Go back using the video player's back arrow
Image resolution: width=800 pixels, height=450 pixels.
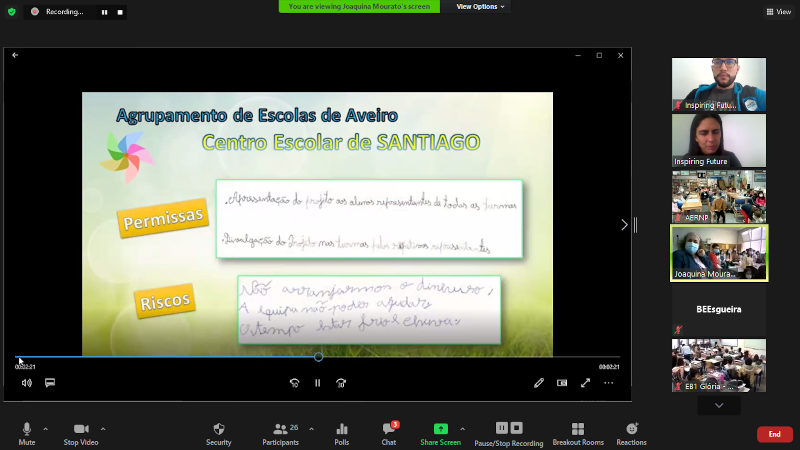15,55
